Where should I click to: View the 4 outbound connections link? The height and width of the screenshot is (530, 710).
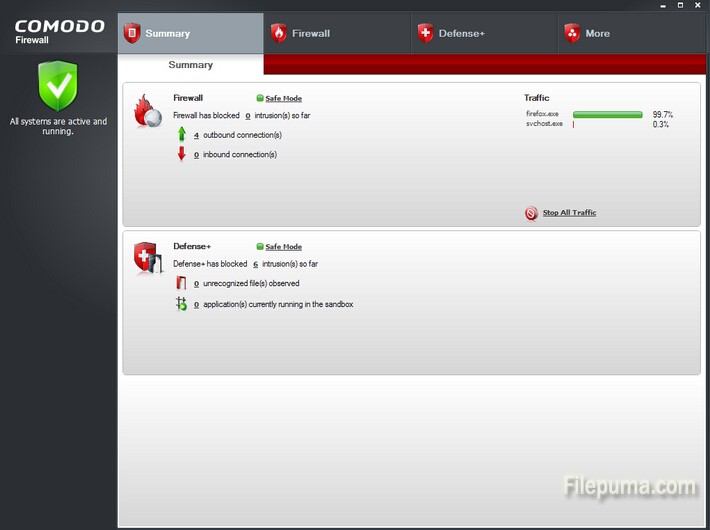pos(196,135)
